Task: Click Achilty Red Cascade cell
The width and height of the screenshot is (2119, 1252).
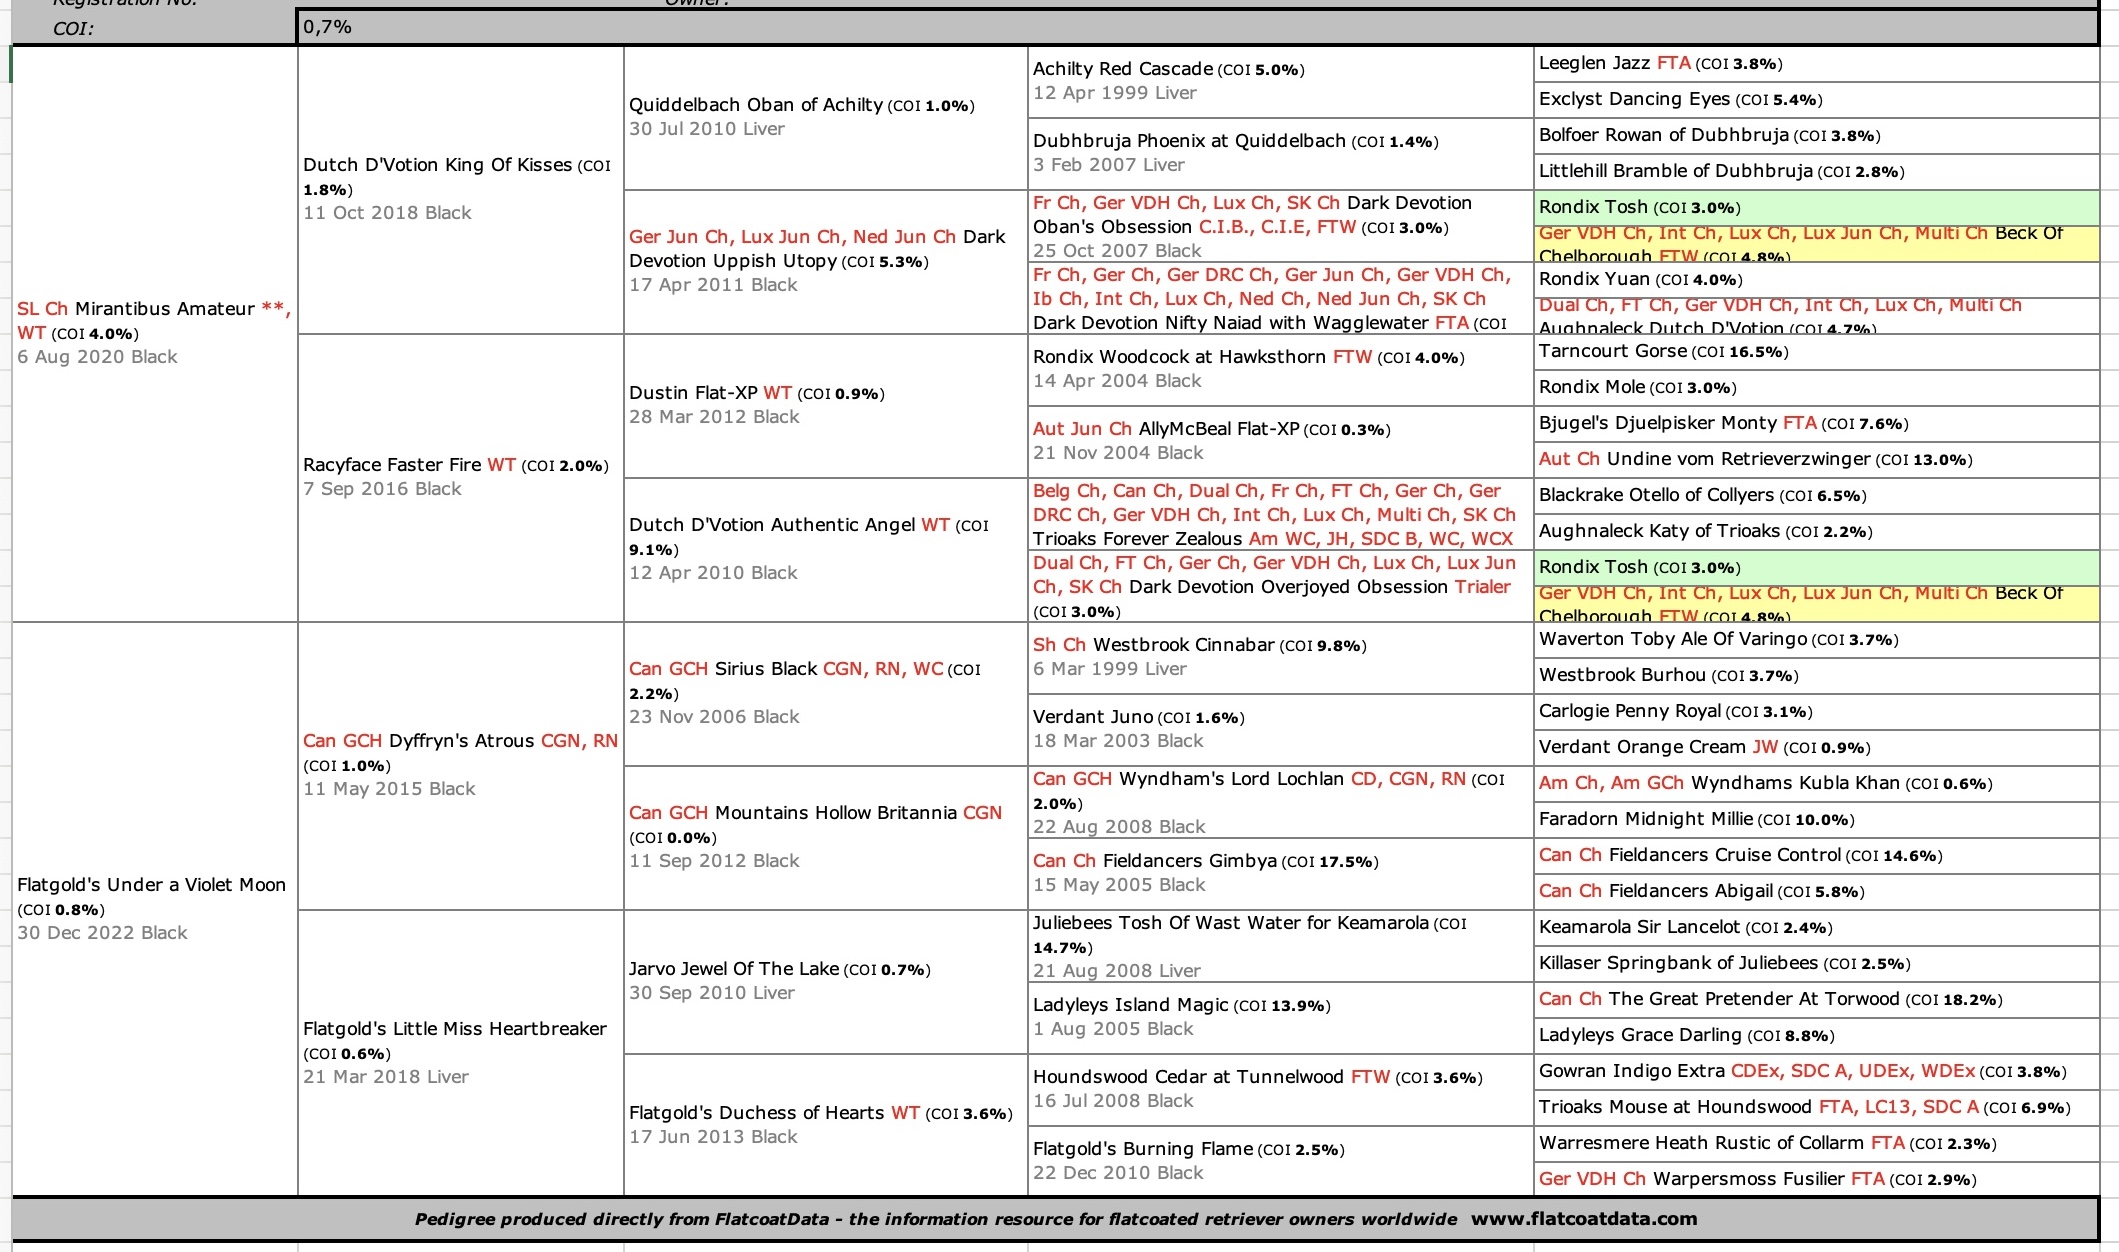Action: pyautogui.click(x=1281, y=82)
